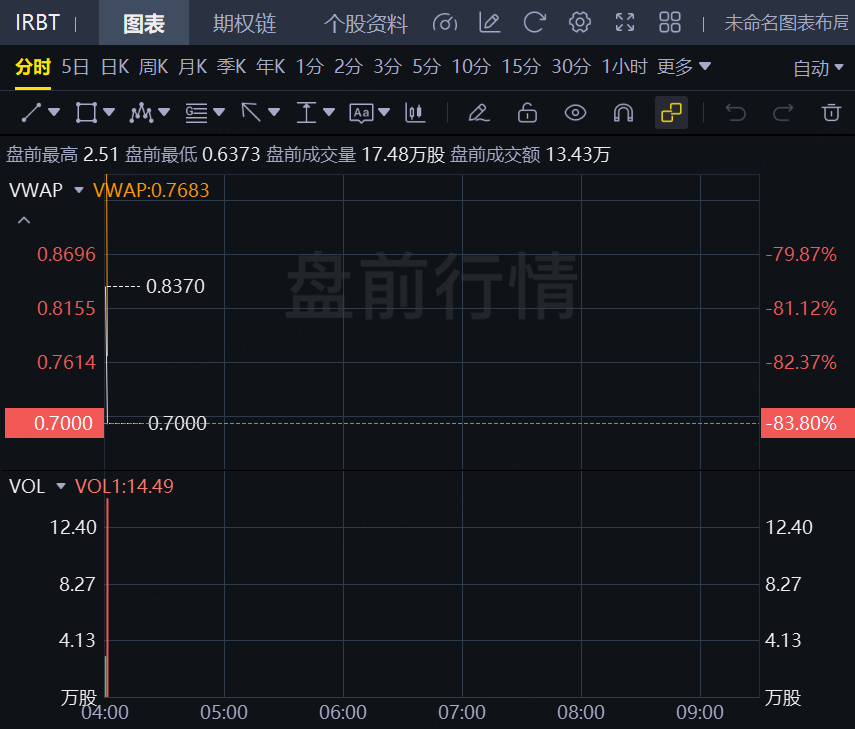
Task: Click the VWAP:0.7683 value
Action: pos(151,190)
